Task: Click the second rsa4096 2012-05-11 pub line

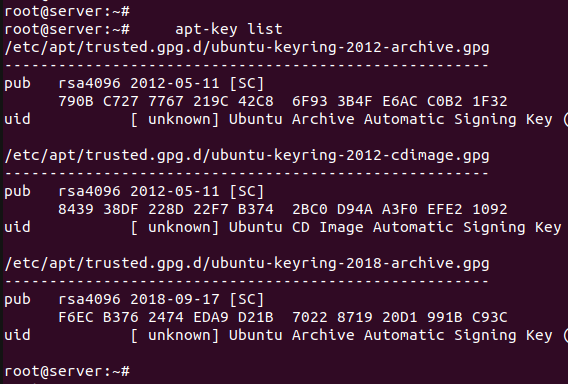Action: point(134,191)
